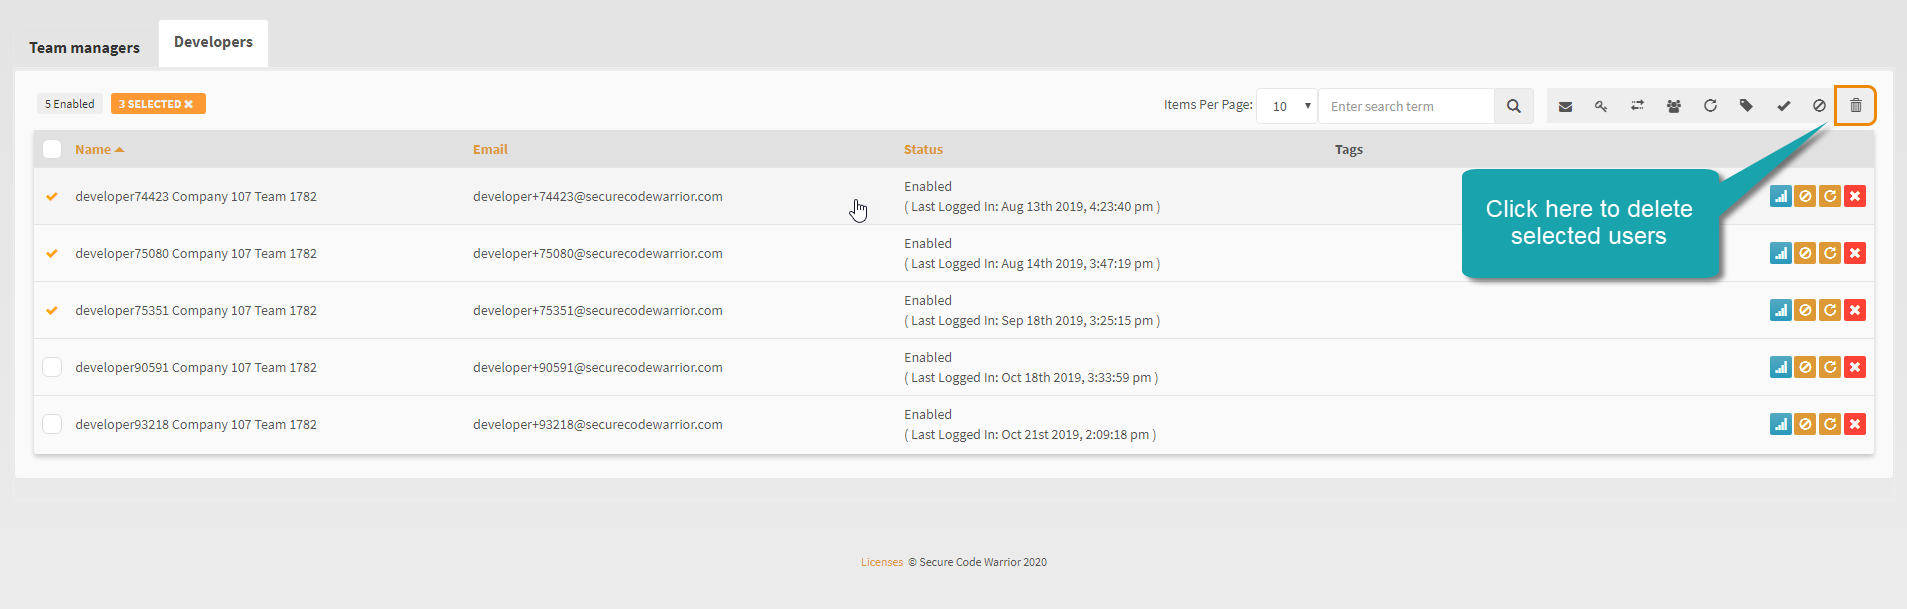The width and height of the screenshot is (1907, 609).
Task: Delete developer74423 with the red X
Action: click(x=1855, y=196)
